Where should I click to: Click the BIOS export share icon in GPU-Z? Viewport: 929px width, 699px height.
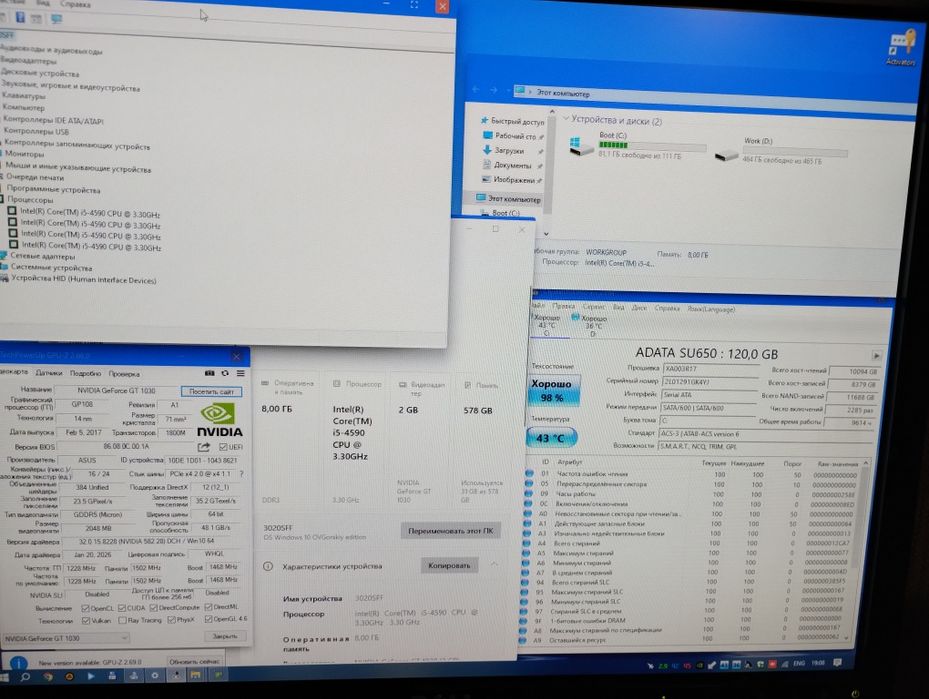coord(204,447)
